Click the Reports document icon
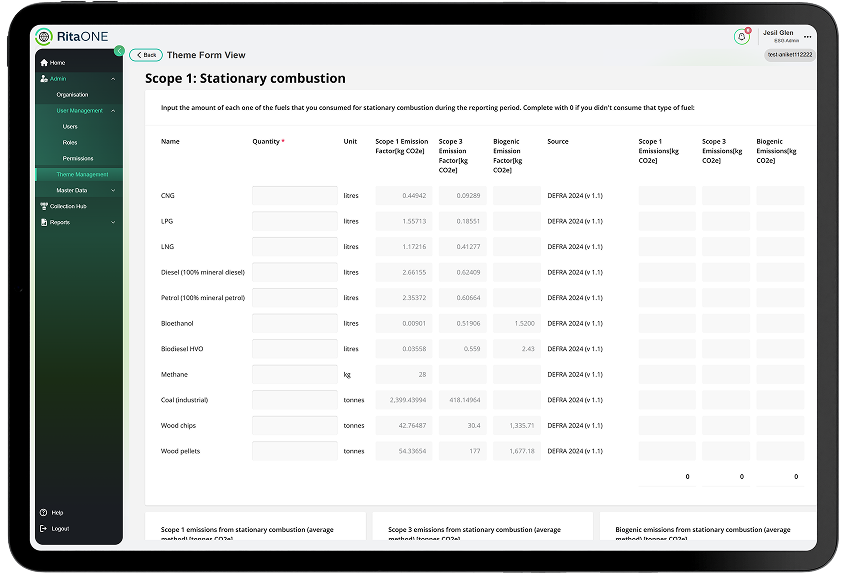The height and width of the screenshot is (573, 846). [44, 222]
